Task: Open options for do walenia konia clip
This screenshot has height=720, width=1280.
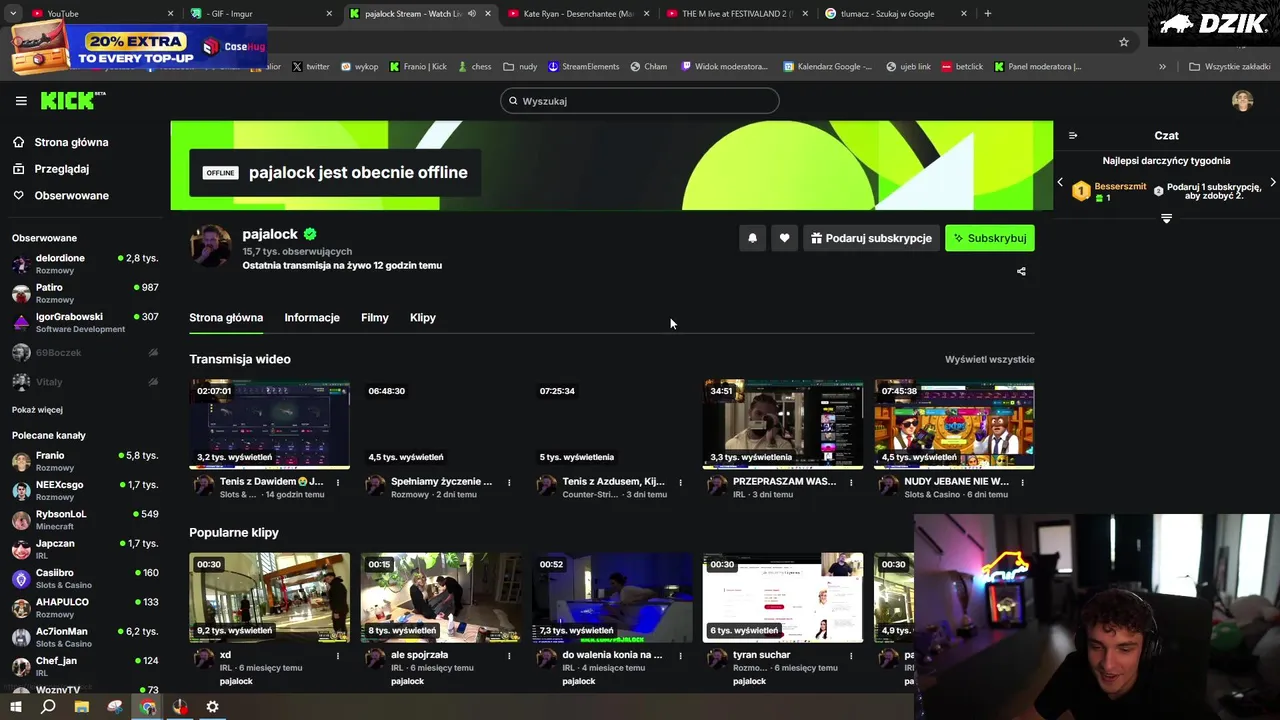Action: point(680,656)
